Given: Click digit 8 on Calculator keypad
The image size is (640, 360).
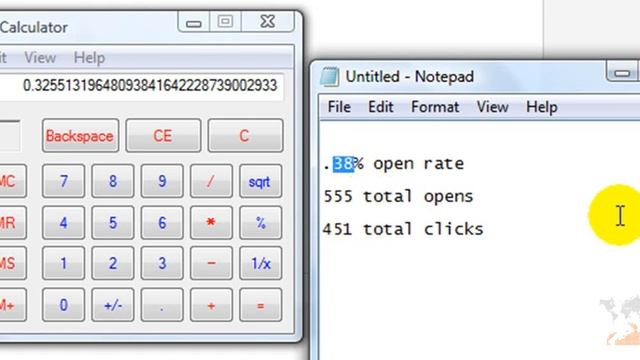Looking at the screenshot, I should 113,181.
